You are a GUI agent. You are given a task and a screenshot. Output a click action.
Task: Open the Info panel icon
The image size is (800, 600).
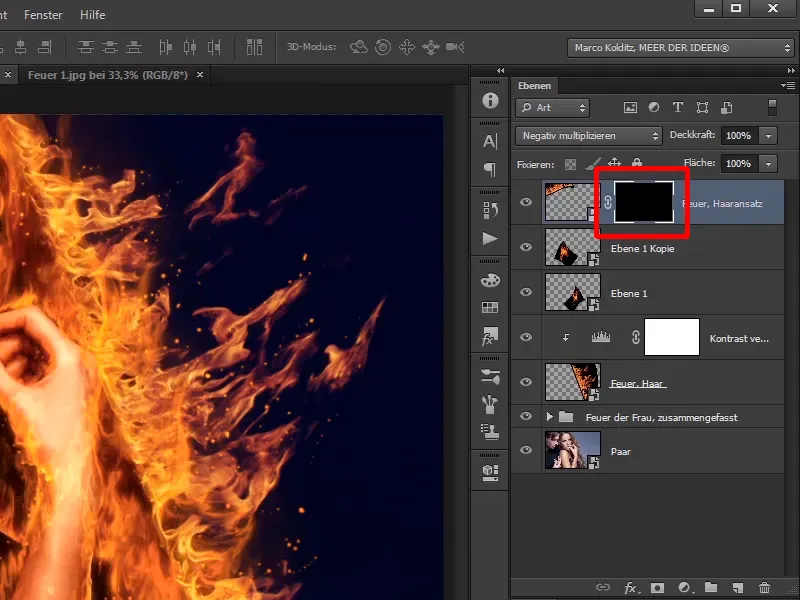[490, 101]
